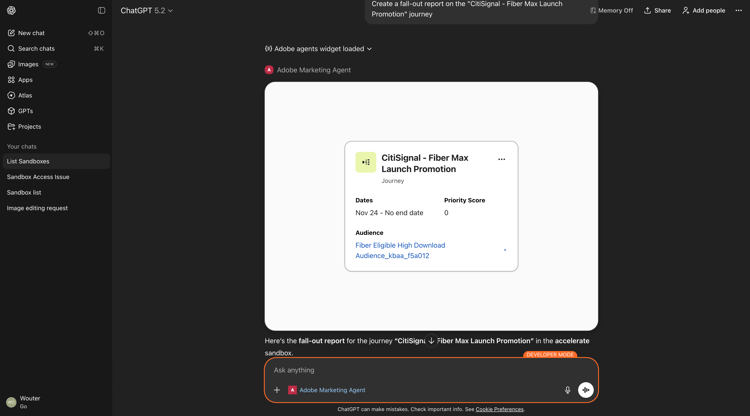
Task: Click the Priority Score label
Action: pos(464,200)
